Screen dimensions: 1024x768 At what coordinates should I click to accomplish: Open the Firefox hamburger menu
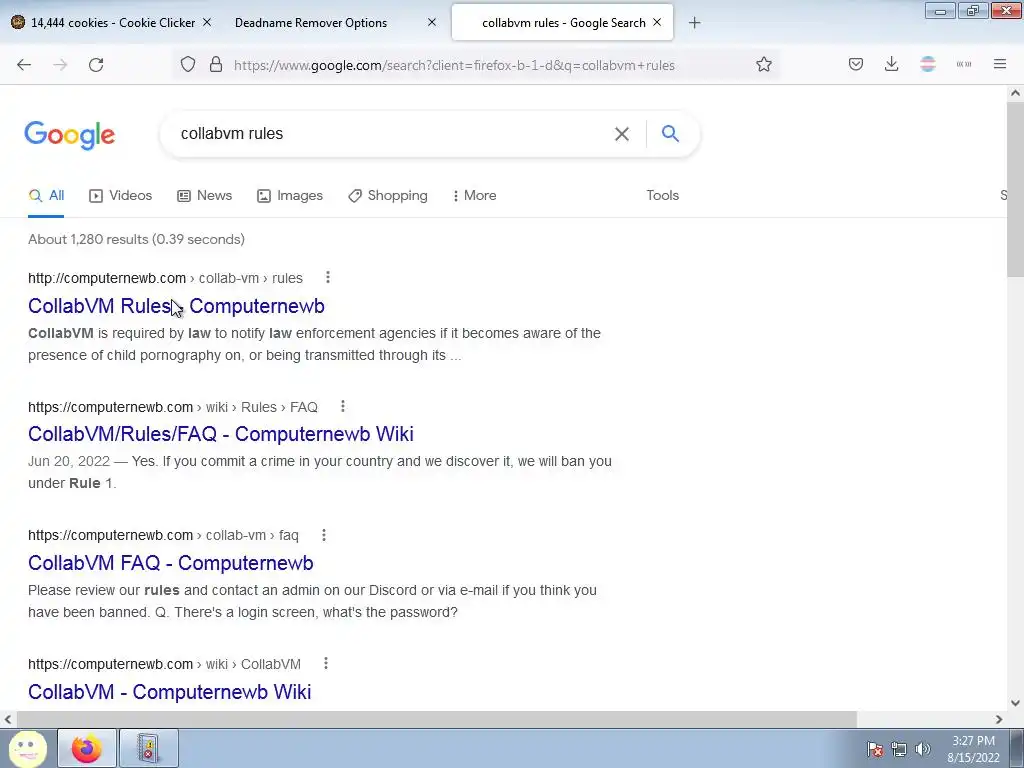pyautogui.click(x=1000, y=65)
